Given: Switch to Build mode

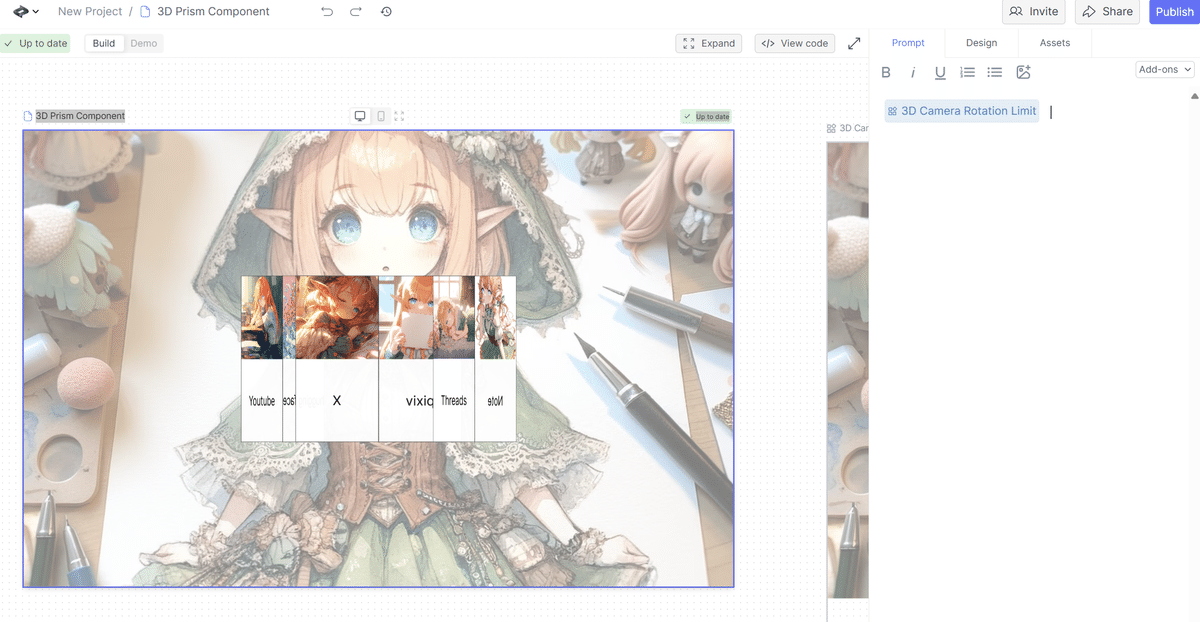Looking at the screenshot, I should pos(104,43).
